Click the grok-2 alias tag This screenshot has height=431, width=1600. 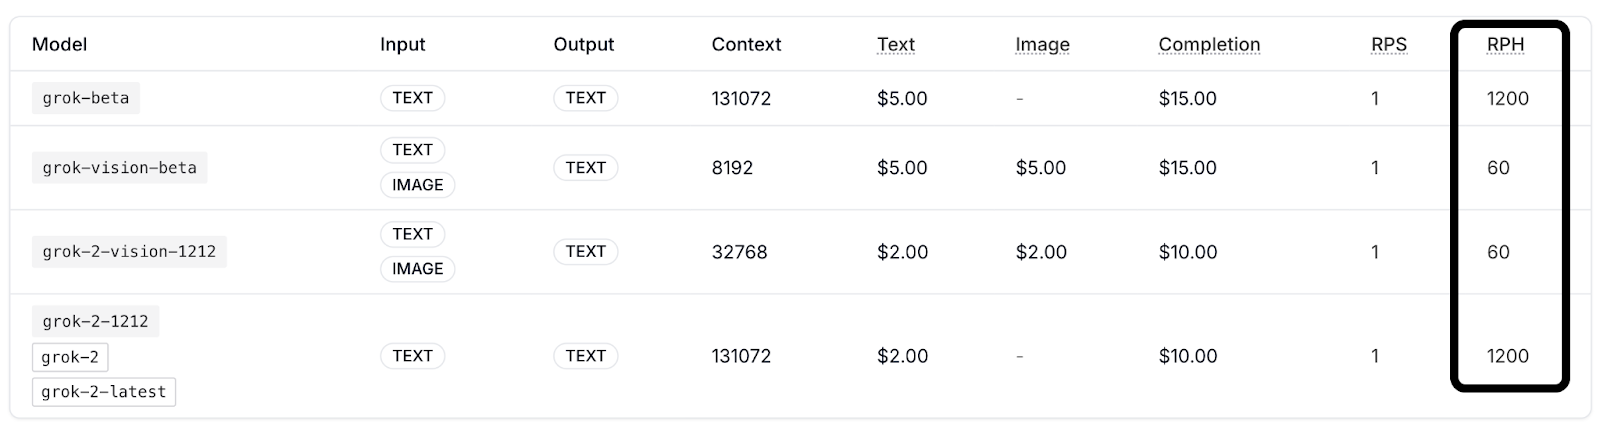(x=70, y=357)
